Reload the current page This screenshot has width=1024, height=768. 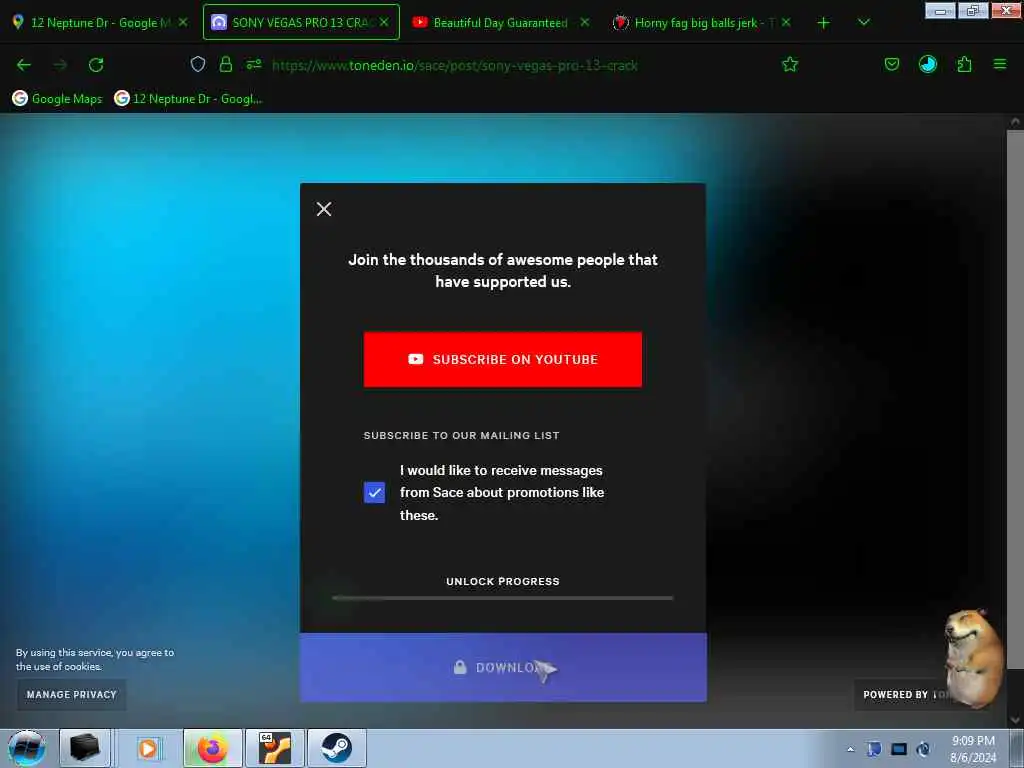point(96,65)
